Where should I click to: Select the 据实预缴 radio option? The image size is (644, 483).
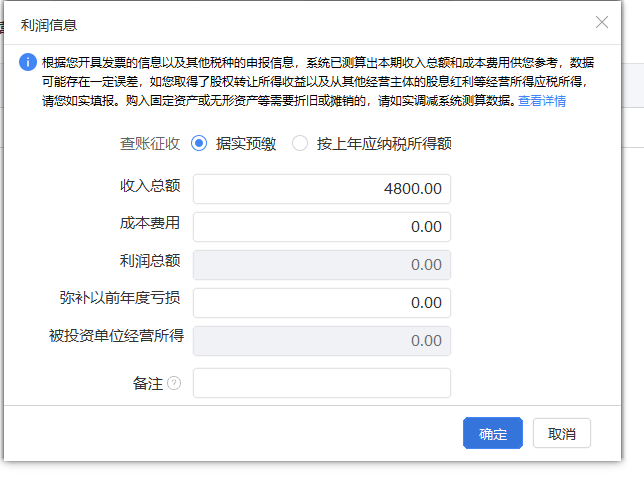(x=199, y=143)
